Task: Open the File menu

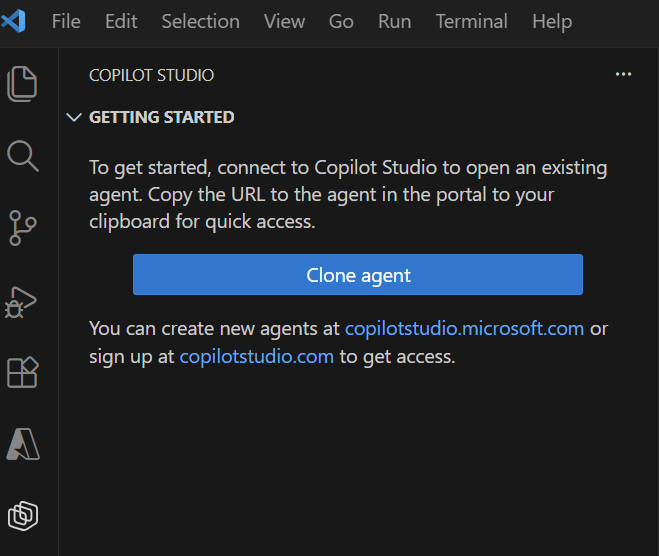Action: 66,21
